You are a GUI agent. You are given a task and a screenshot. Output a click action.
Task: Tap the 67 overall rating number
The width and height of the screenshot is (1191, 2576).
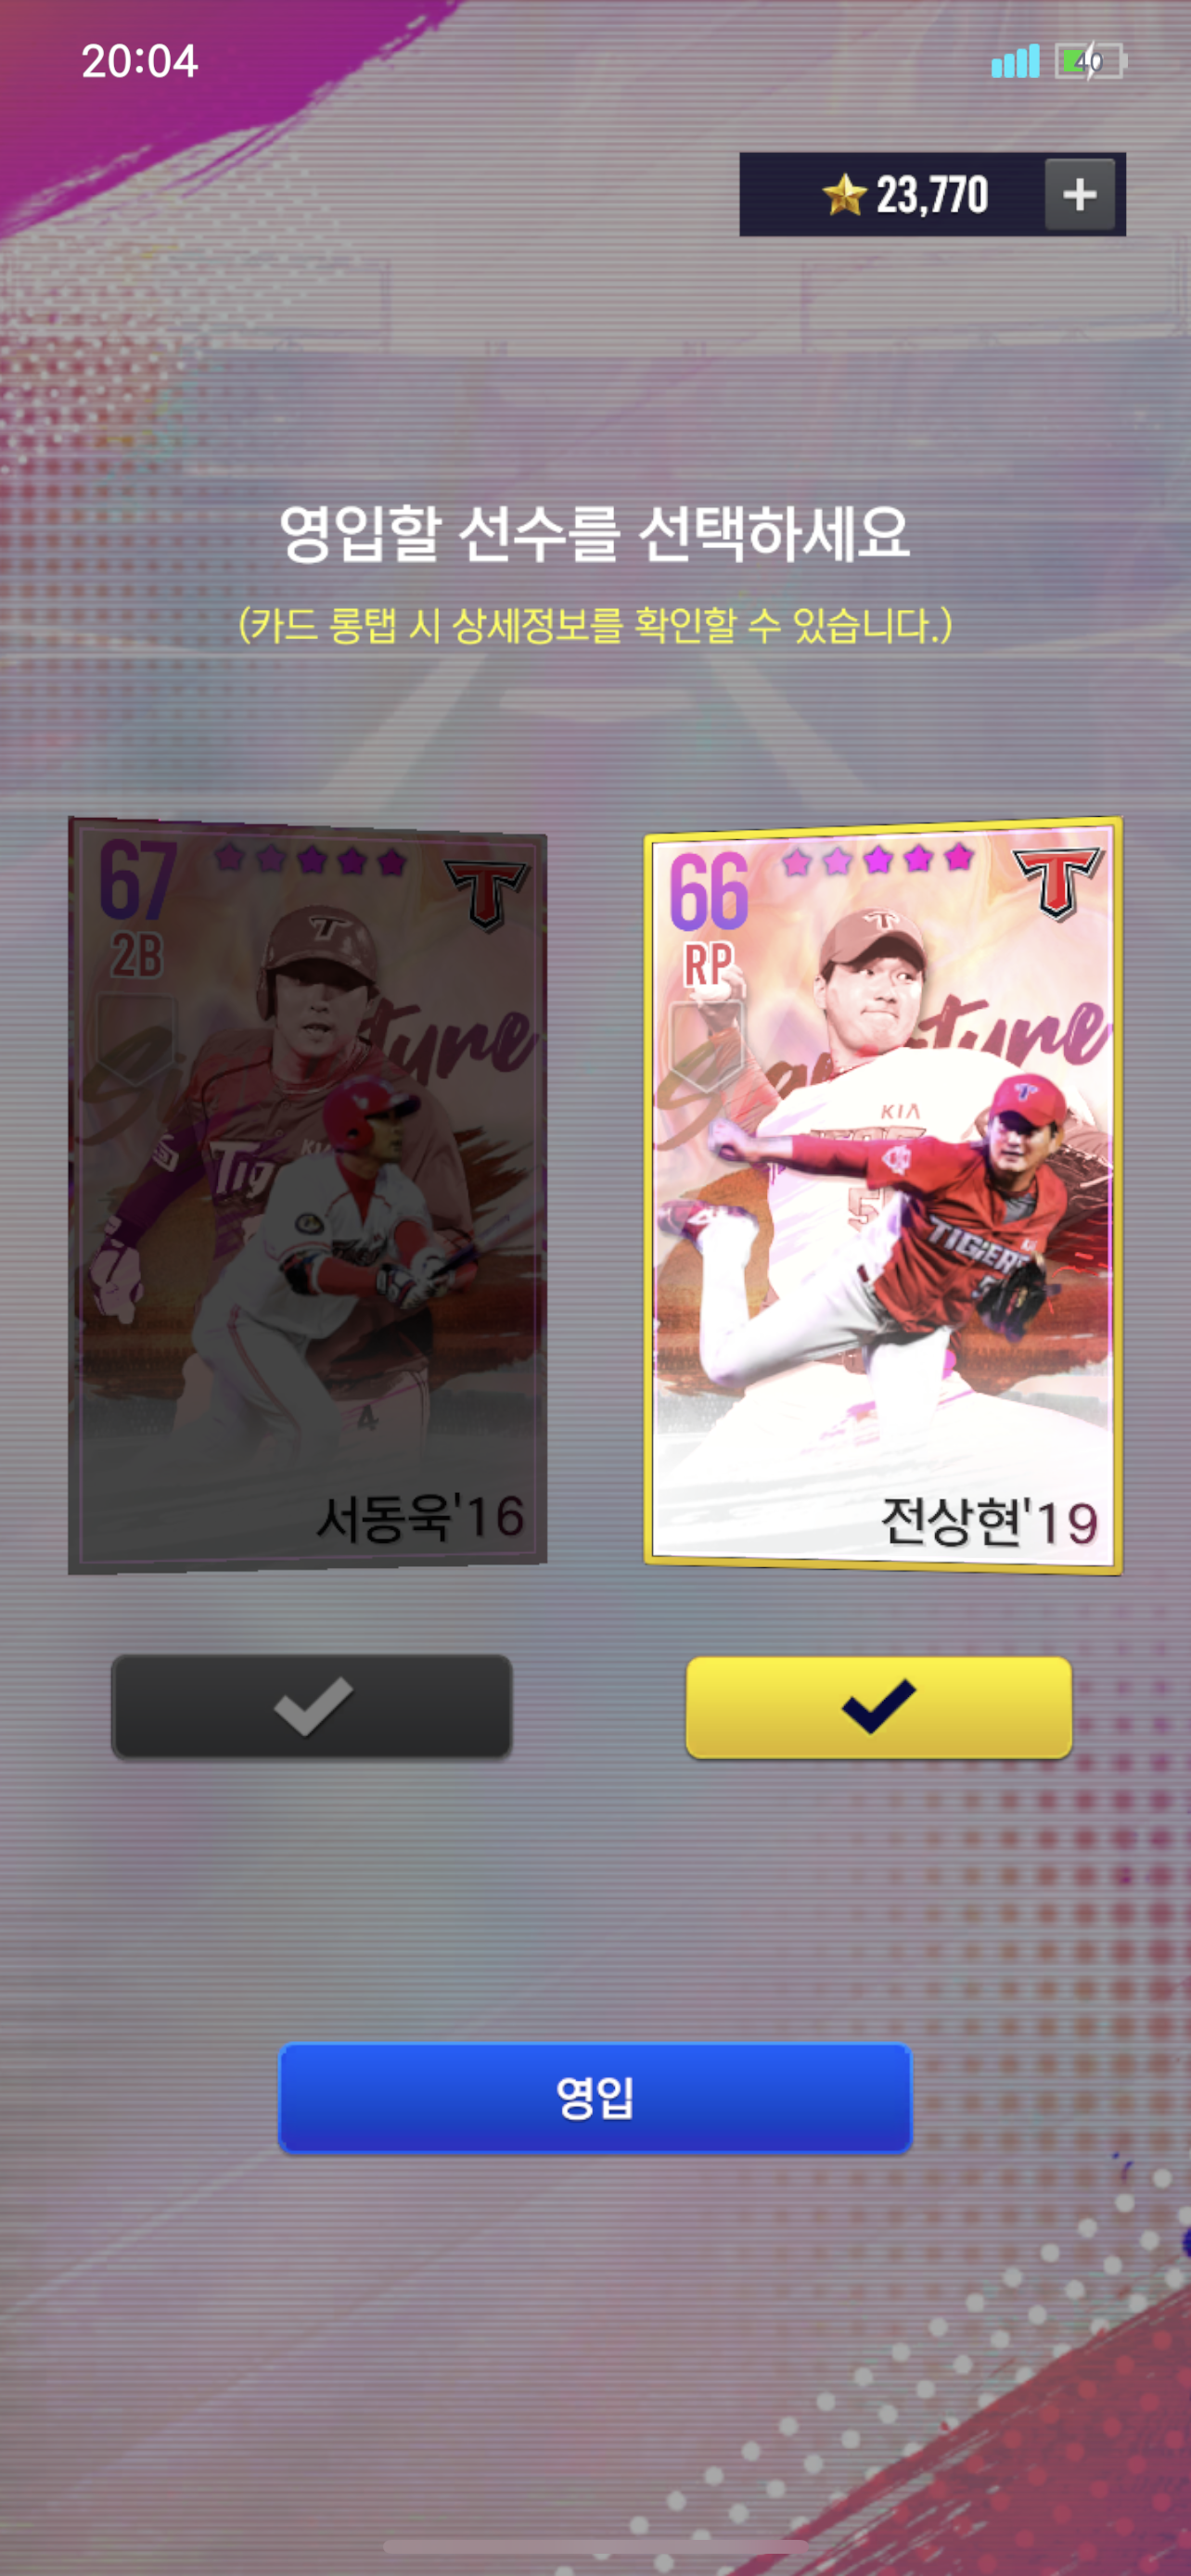click(138, 880)
